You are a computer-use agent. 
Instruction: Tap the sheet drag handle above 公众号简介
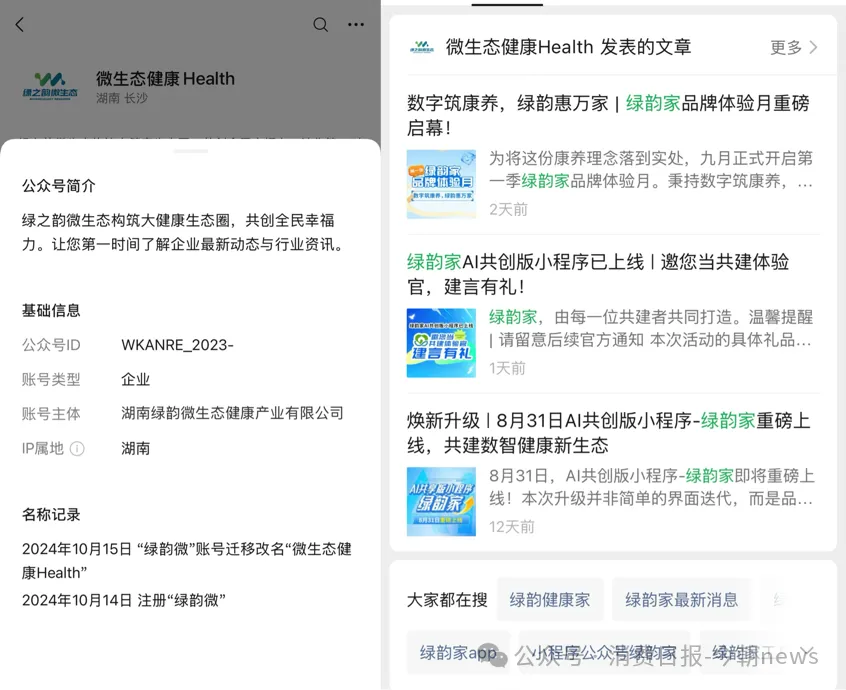point(190,151)
